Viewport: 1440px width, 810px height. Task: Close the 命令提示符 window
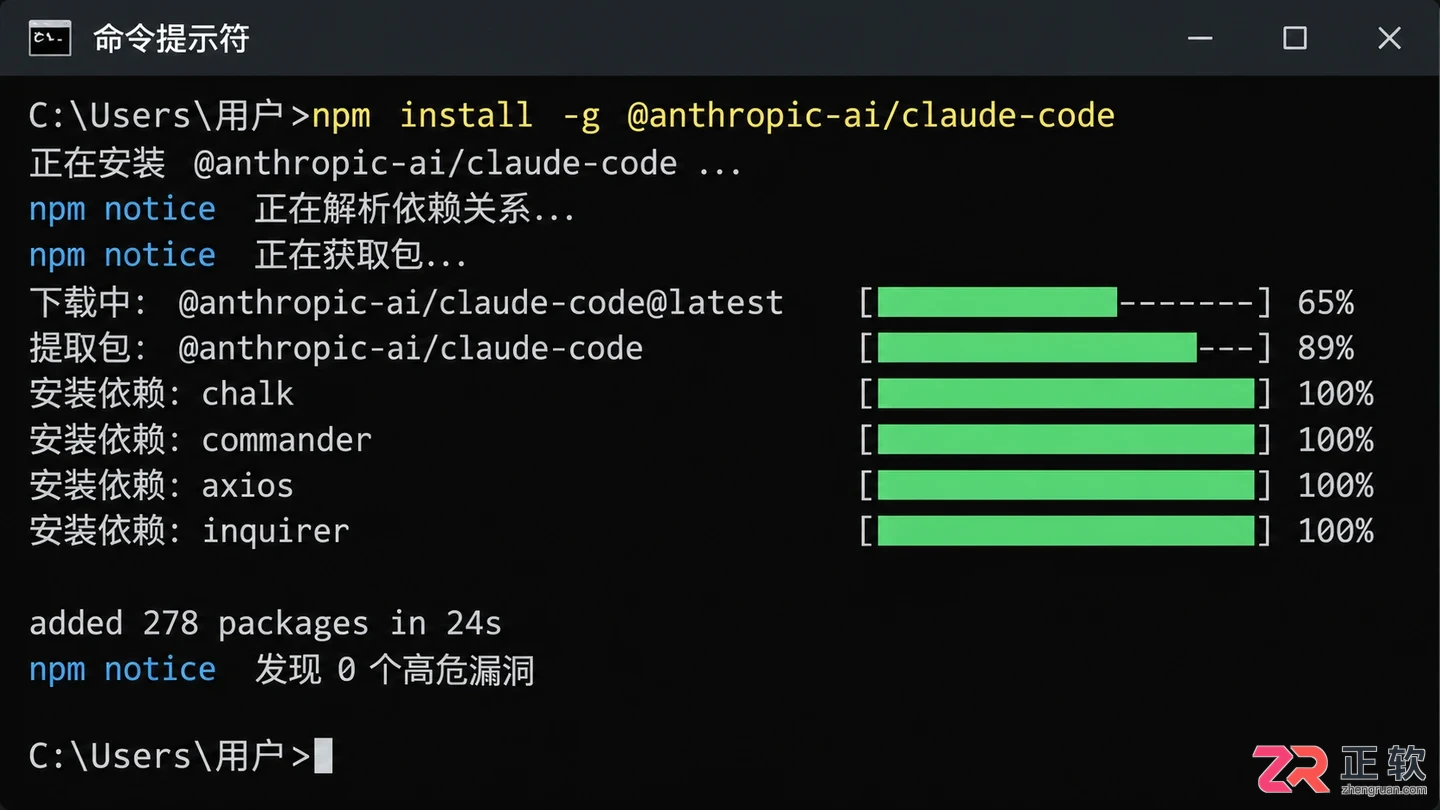[x=1389, y=38]
